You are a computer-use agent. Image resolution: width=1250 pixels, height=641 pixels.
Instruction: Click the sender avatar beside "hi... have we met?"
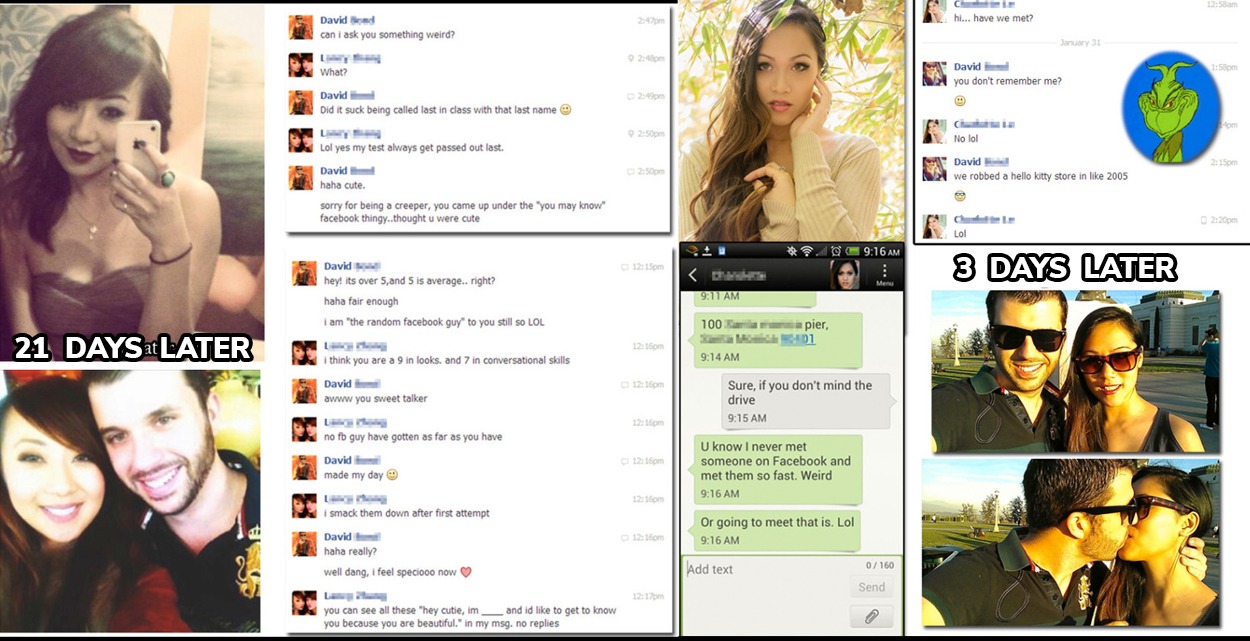pyautogui.click(x=935, y=11)
